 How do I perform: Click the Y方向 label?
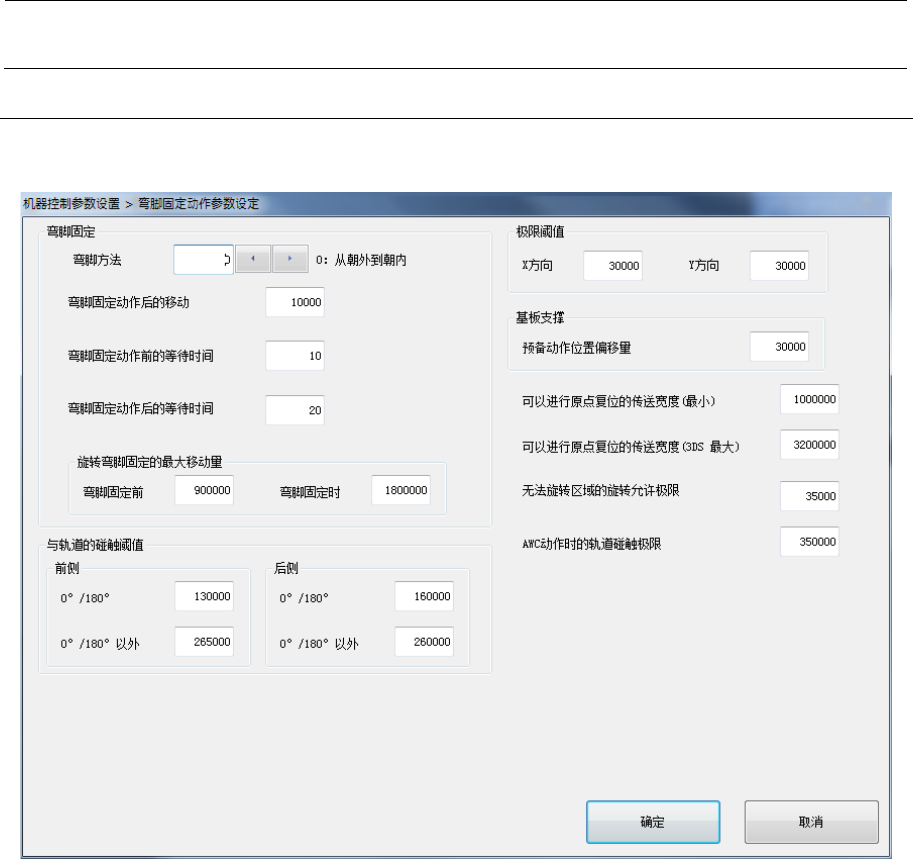[x=703, y=266]
